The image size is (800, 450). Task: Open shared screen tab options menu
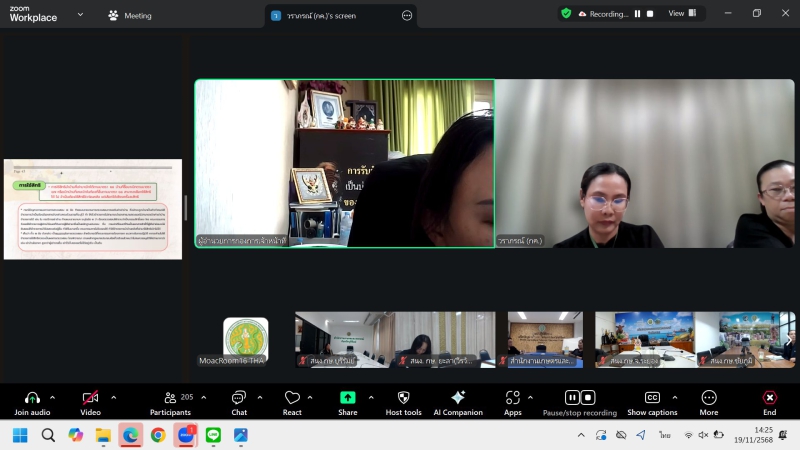(x=407, y=16)
